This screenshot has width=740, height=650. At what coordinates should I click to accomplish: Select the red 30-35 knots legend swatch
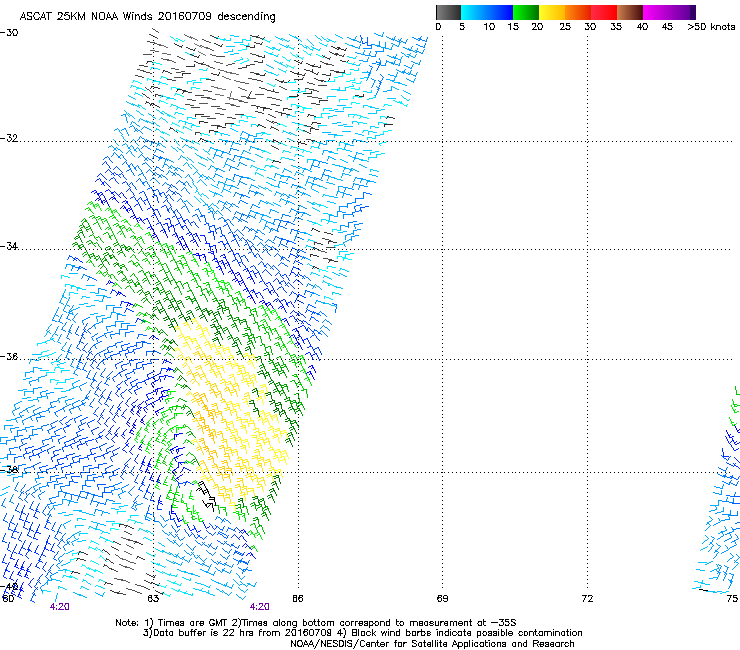pos(604,12)
